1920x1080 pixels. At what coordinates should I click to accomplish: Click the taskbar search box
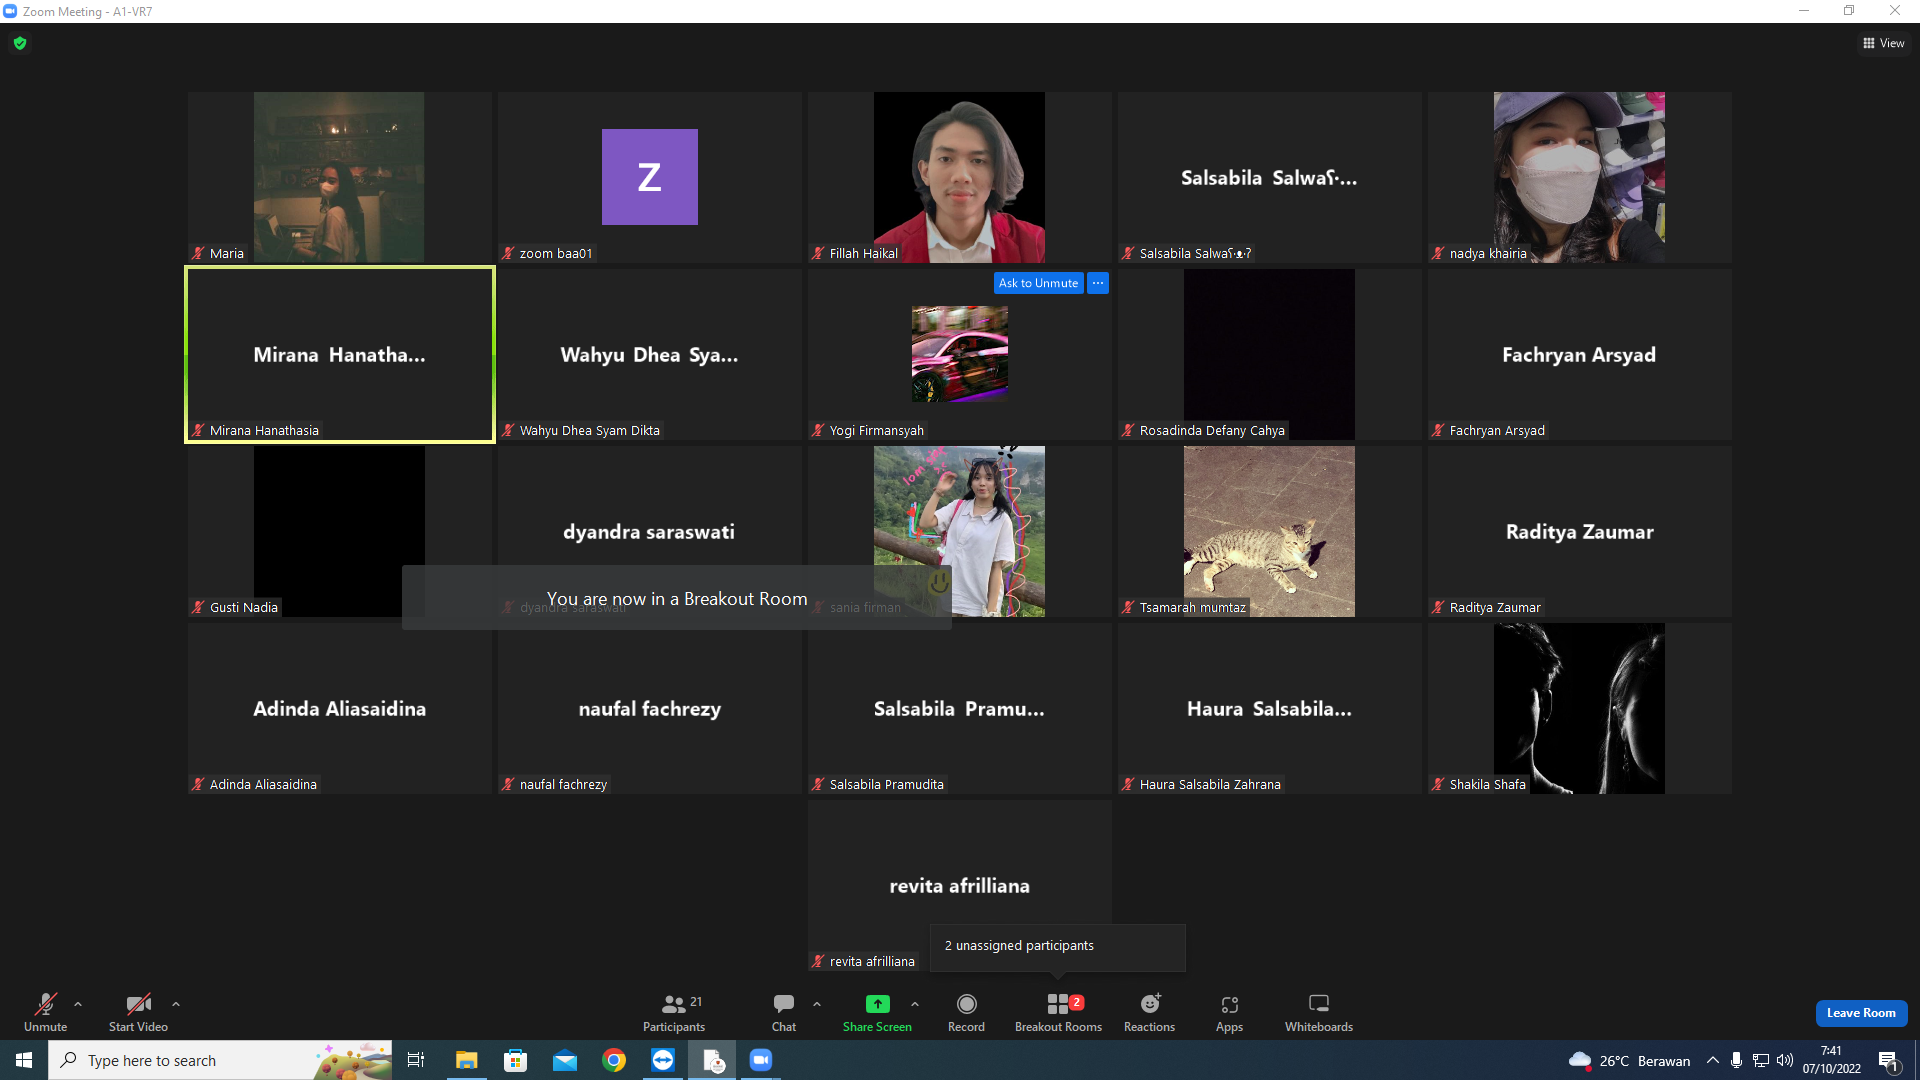click(x=220, y=1060)
